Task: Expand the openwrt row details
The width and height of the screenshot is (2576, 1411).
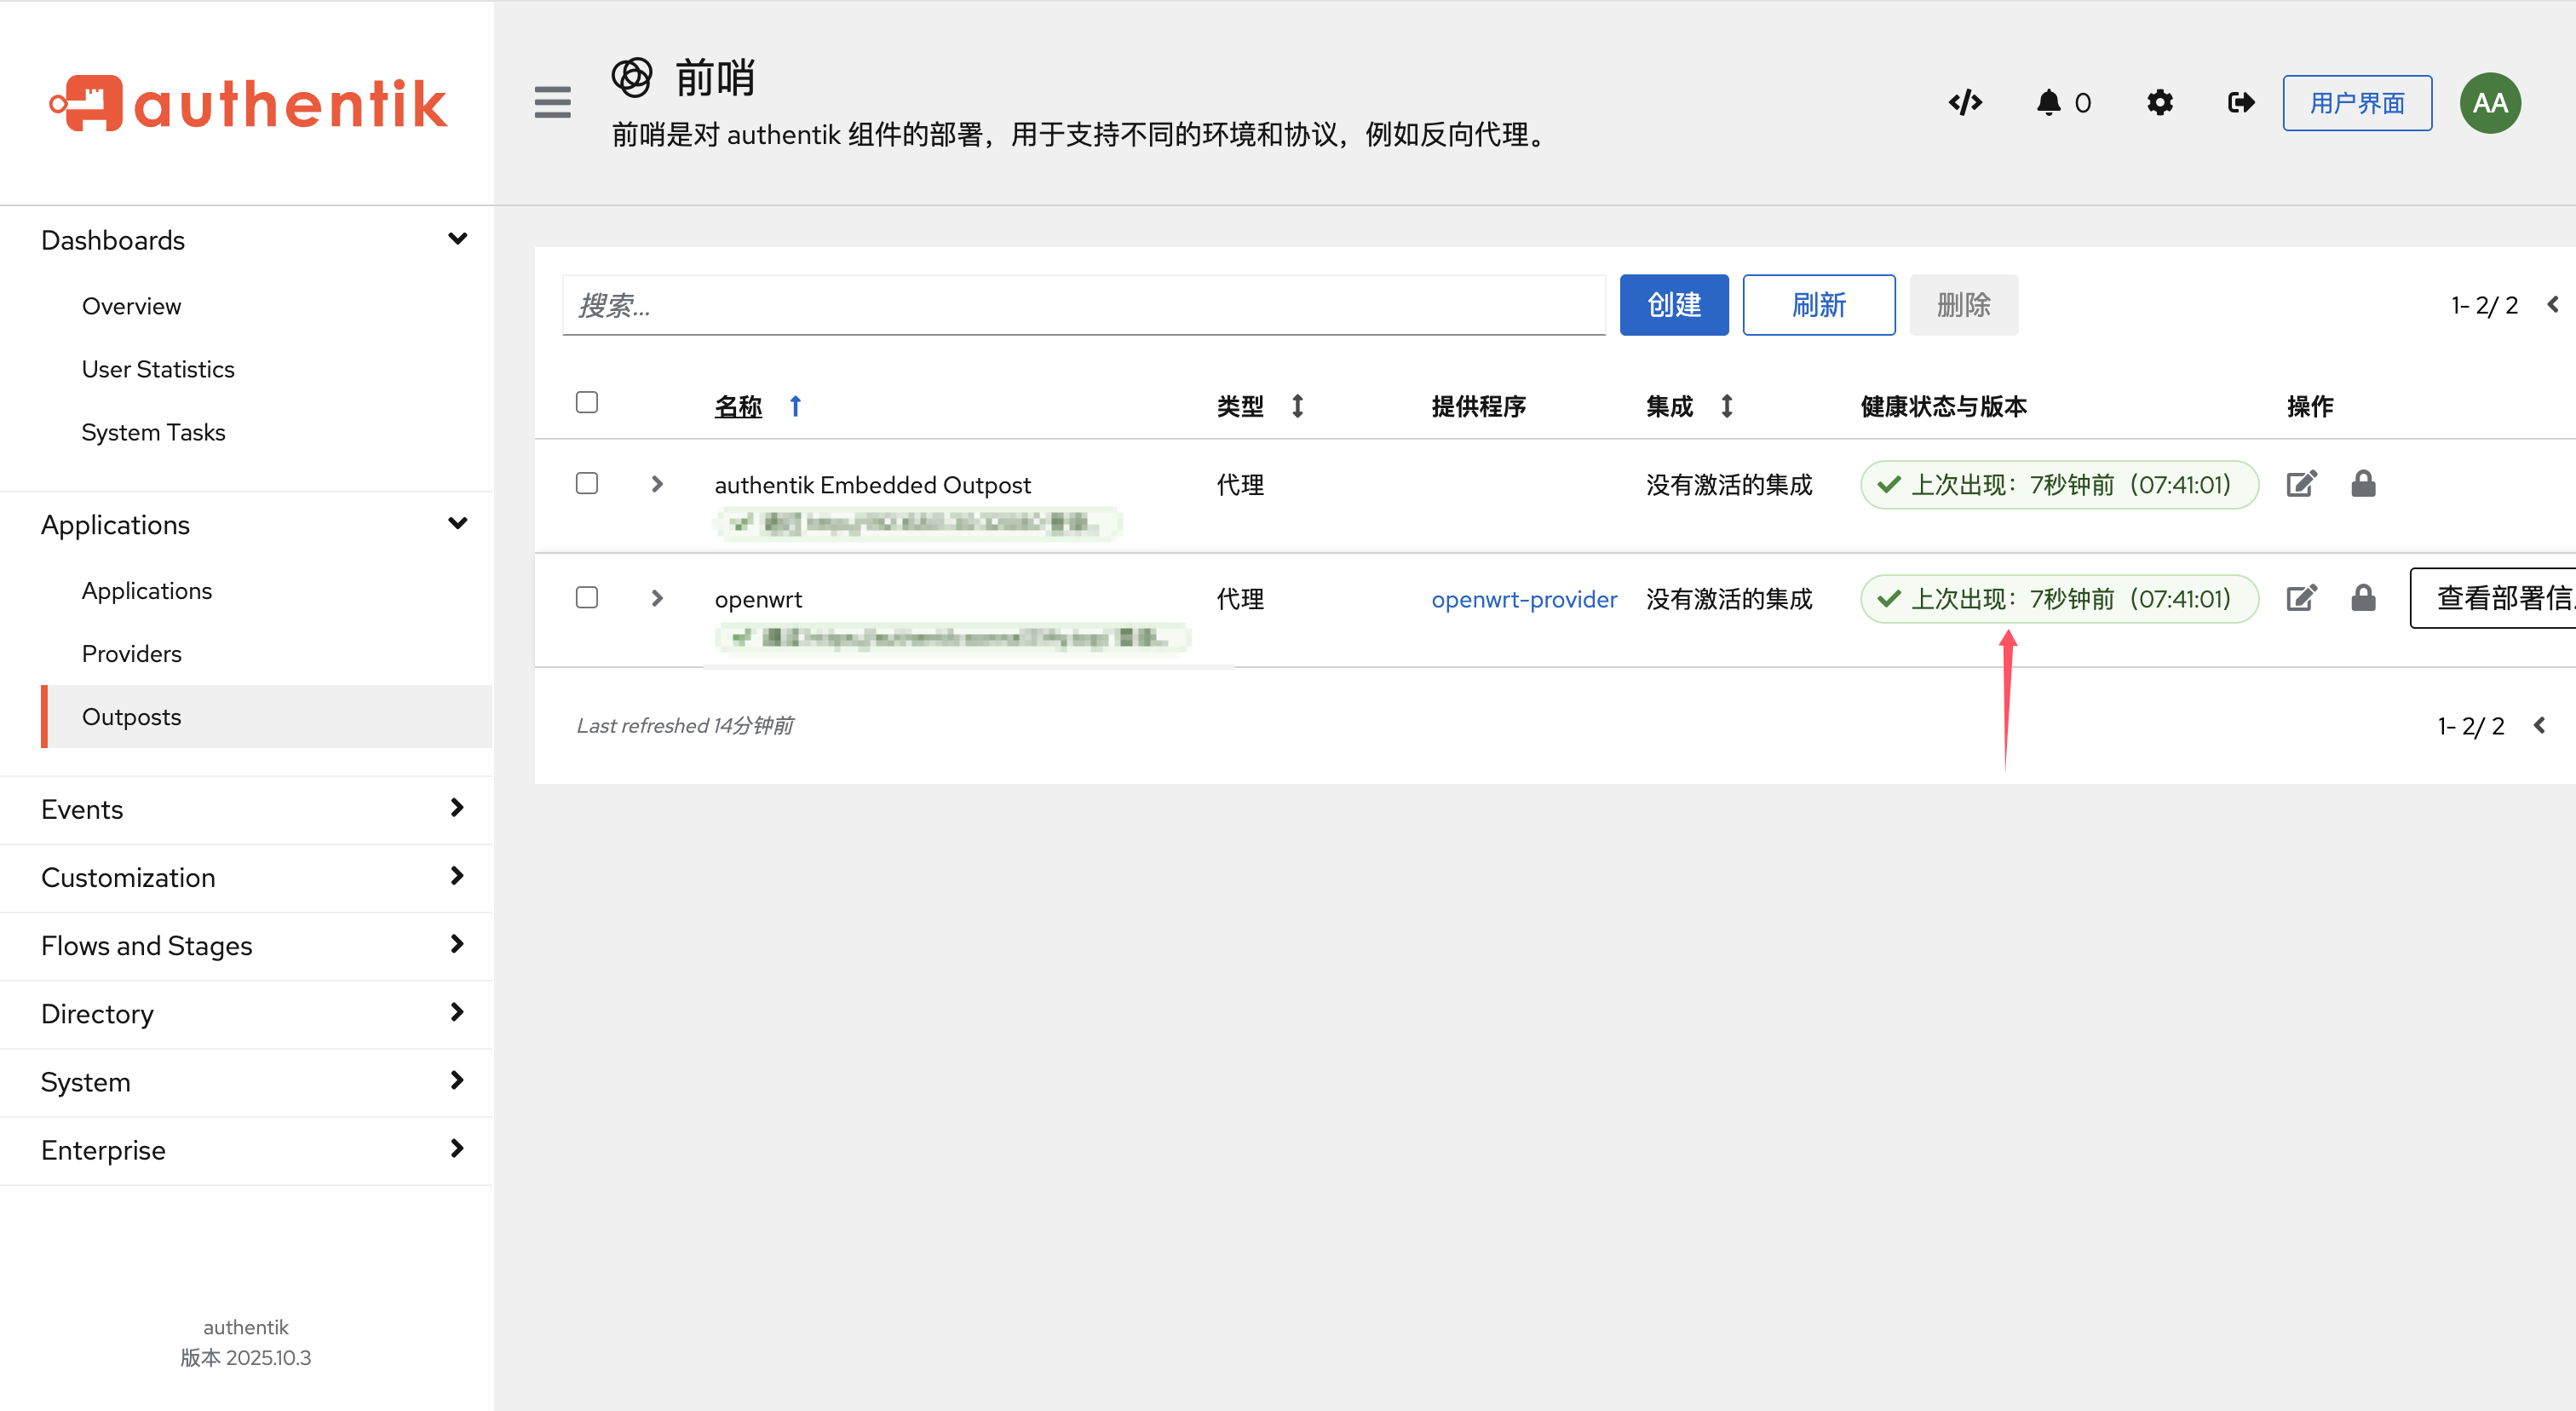Action: 657,598
